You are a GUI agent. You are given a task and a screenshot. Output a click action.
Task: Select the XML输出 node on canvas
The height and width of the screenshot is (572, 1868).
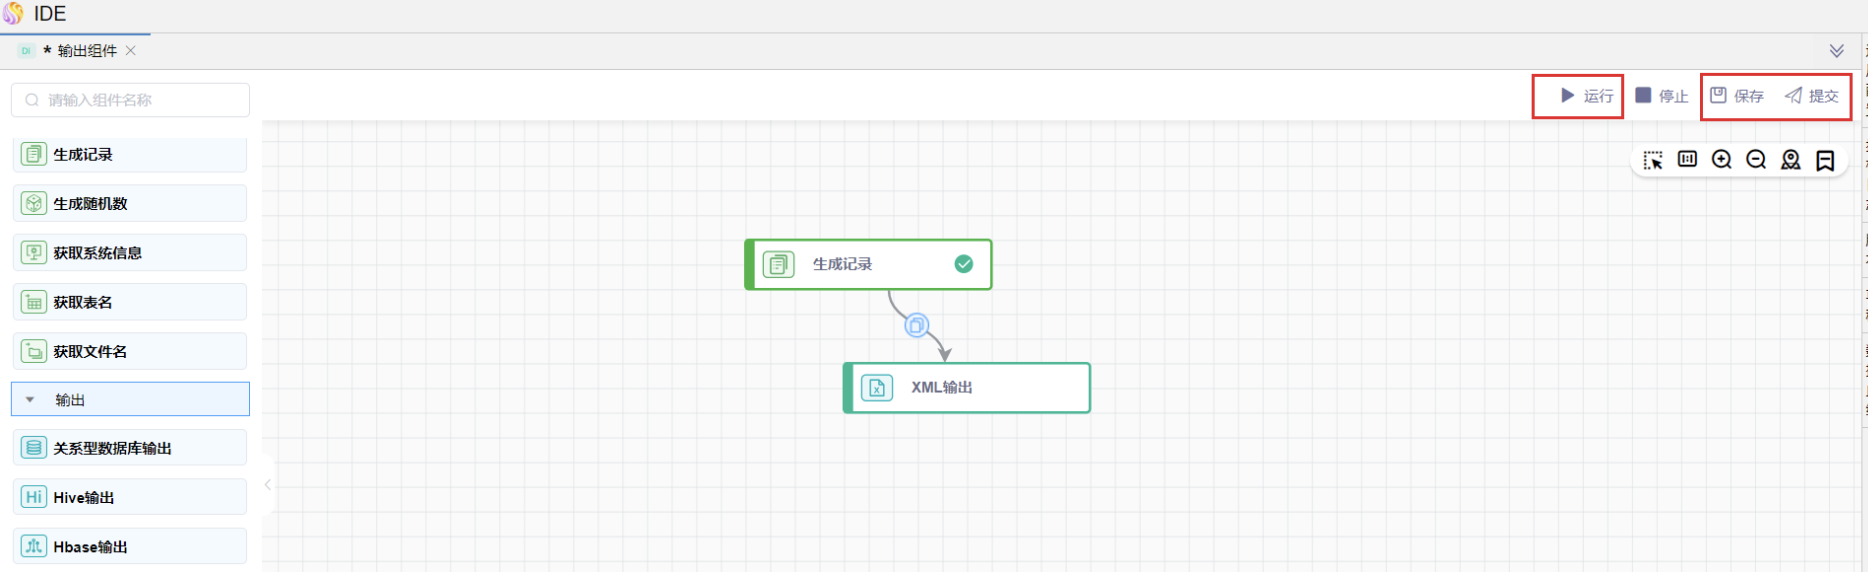[966, 388]
